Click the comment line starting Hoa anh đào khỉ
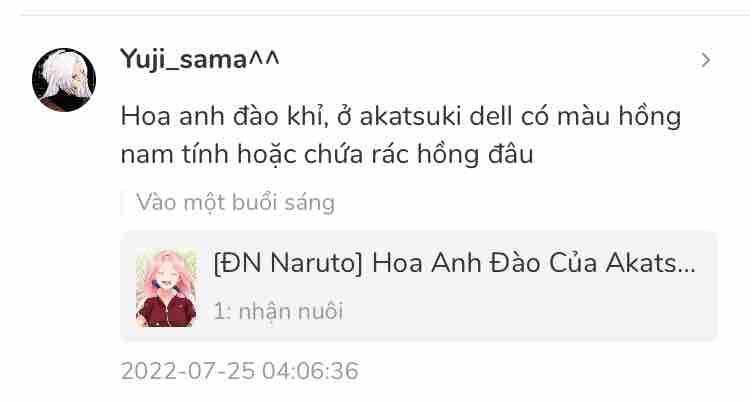Screen dimensions: 750x403 point(401,116)
